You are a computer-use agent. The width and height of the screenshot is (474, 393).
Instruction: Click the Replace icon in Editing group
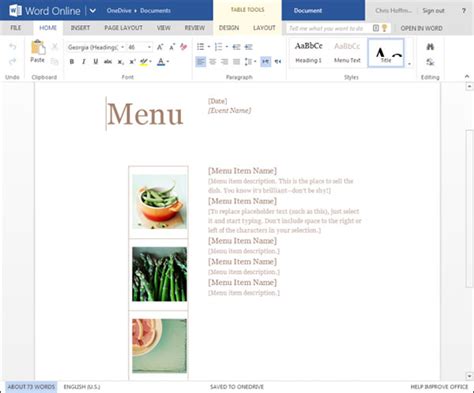click(x=430, y=62)
